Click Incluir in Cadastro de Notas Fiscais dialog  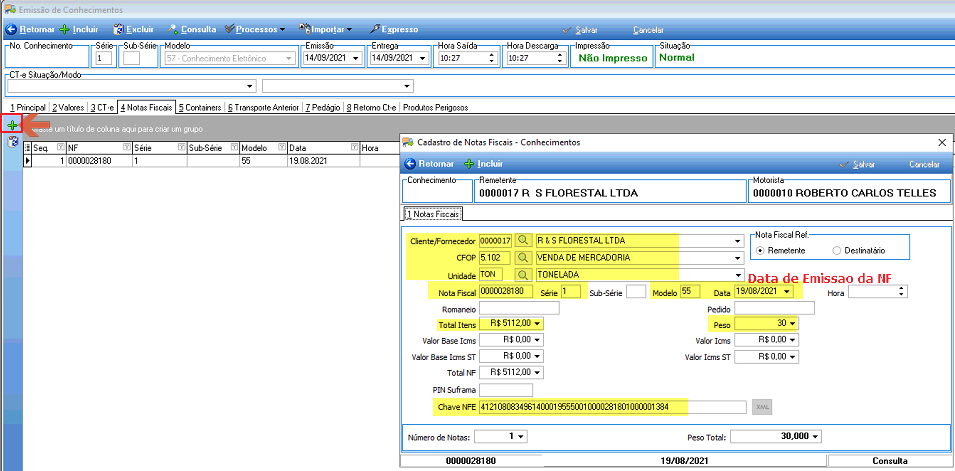coord(484,164)
